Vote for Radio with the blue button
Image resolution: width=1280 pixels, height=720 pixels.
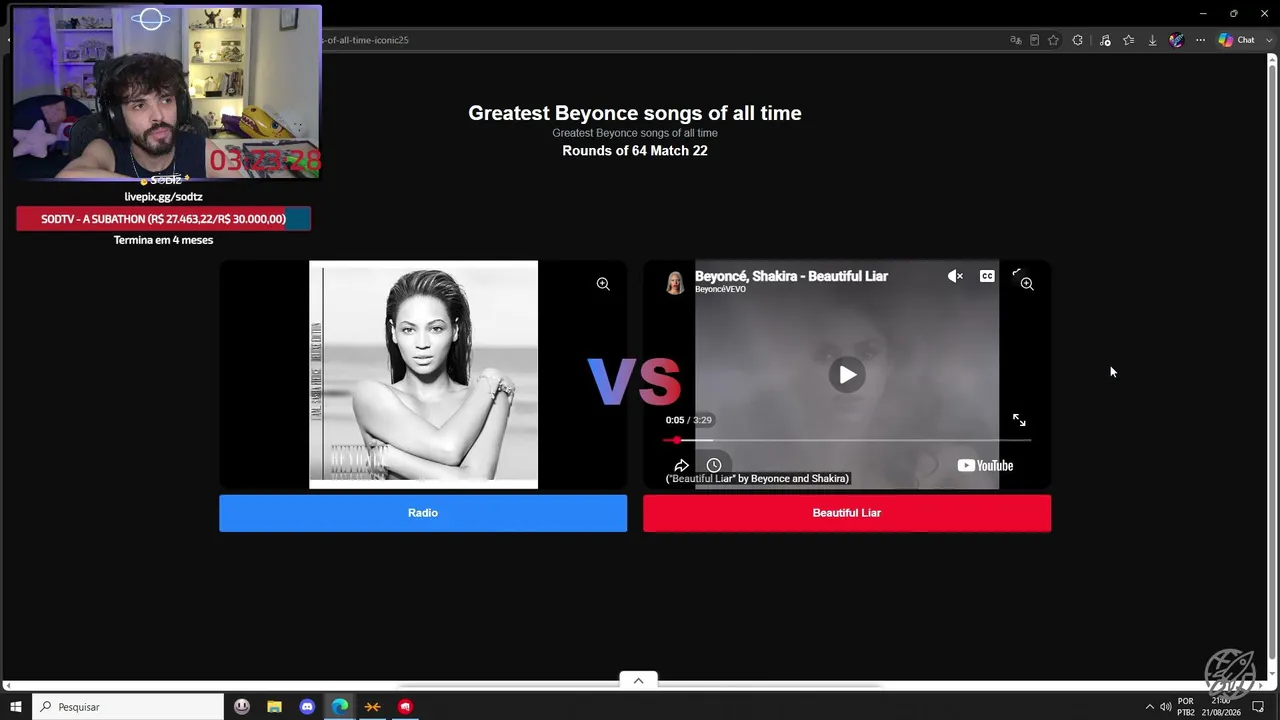[423, 513]
